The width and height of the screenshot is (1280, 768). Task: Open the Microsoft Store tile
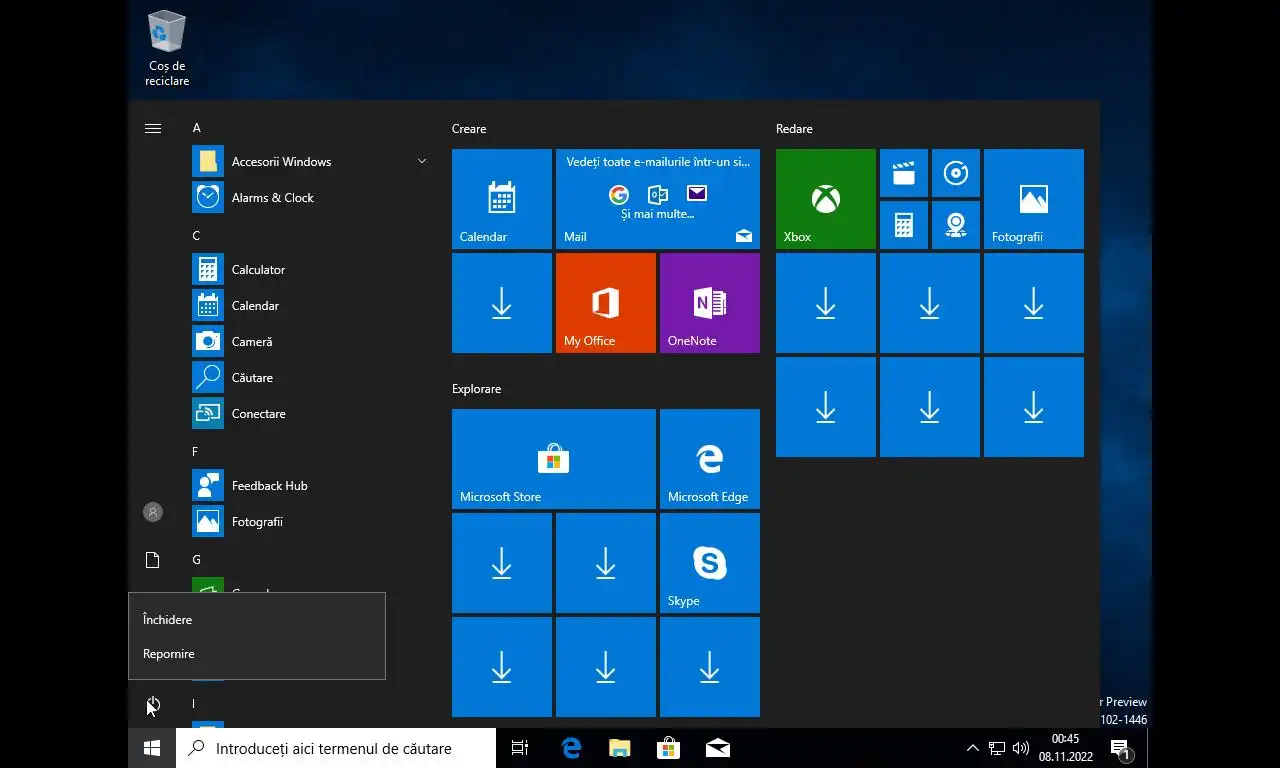[554, 459]
